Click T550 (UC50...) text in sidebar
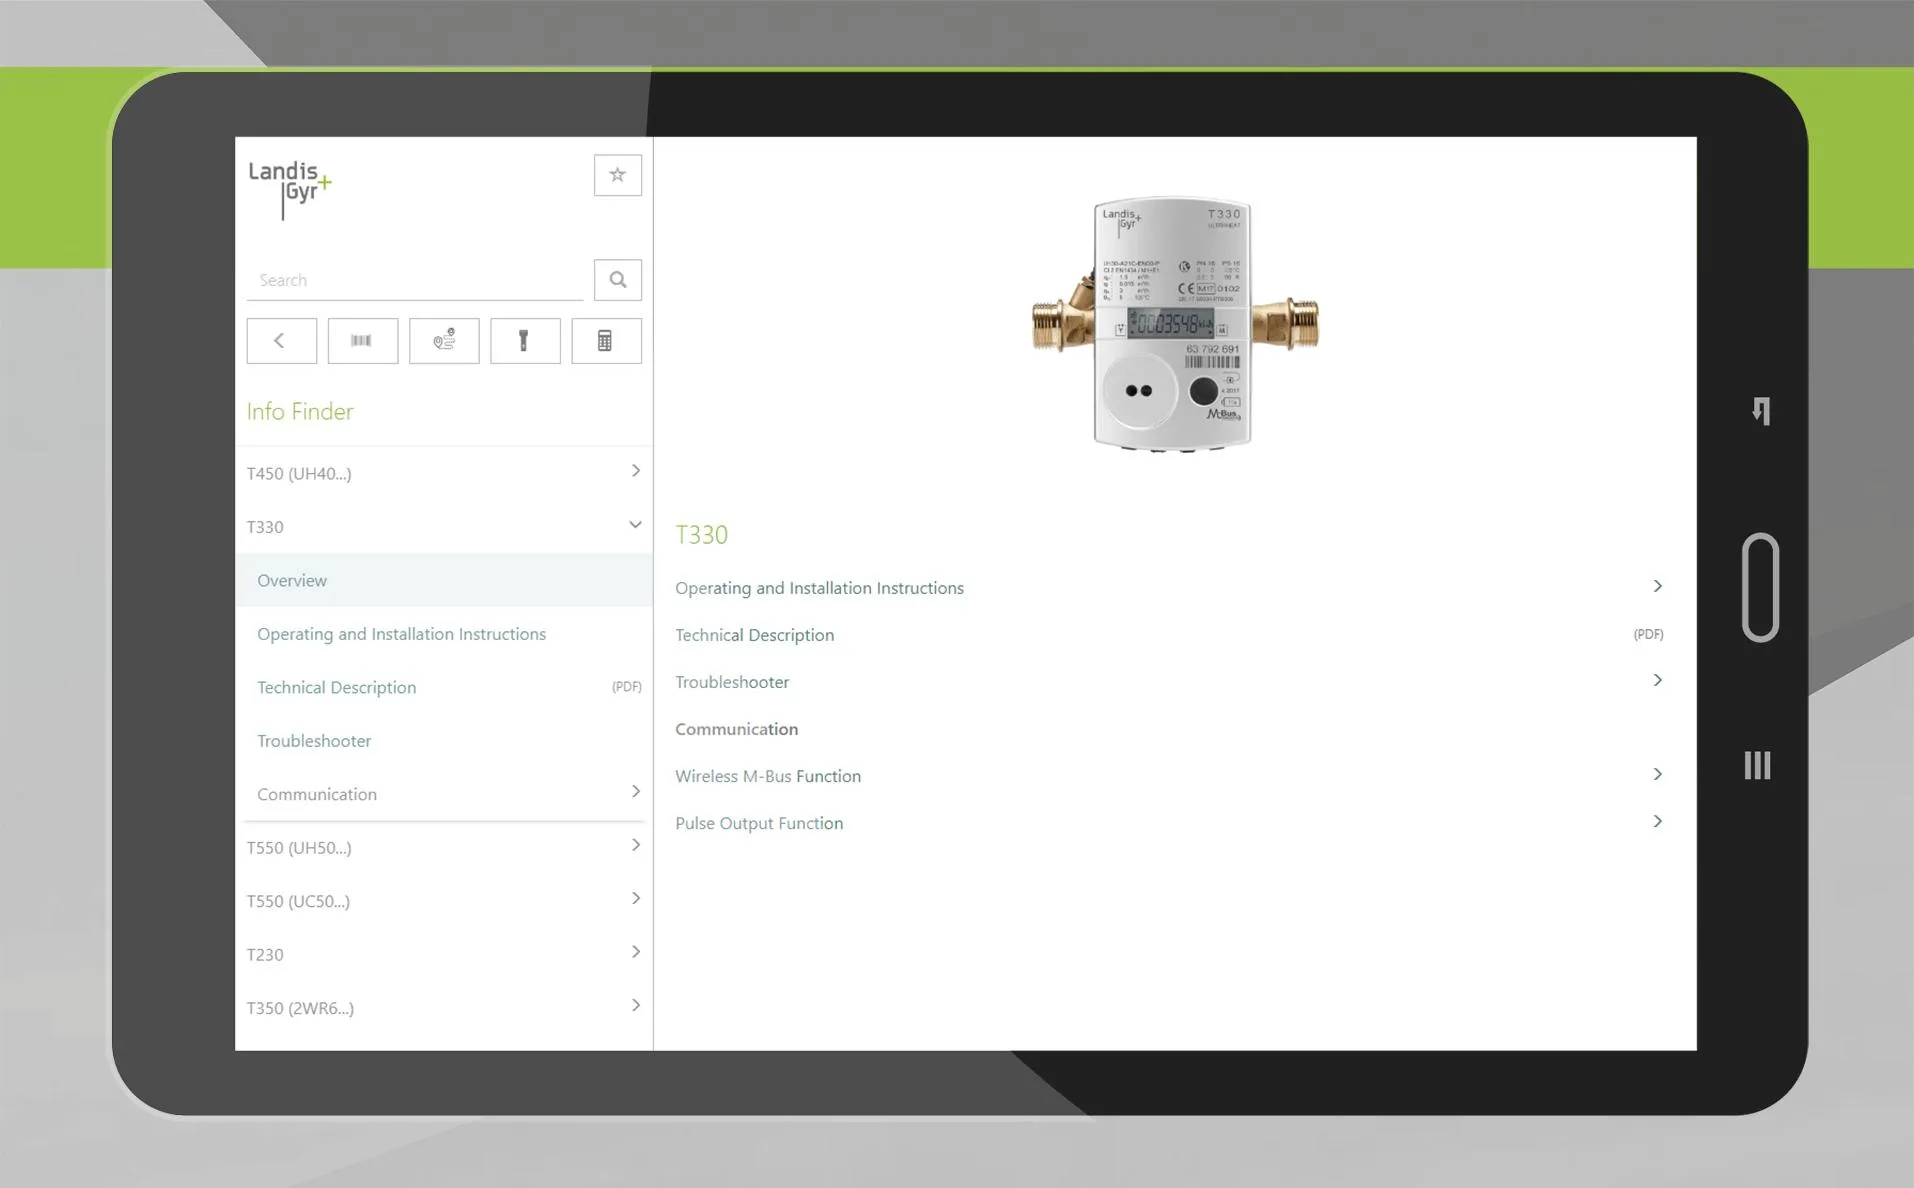This screenshot has width=1914, height=1188. (x=298, y=901)
